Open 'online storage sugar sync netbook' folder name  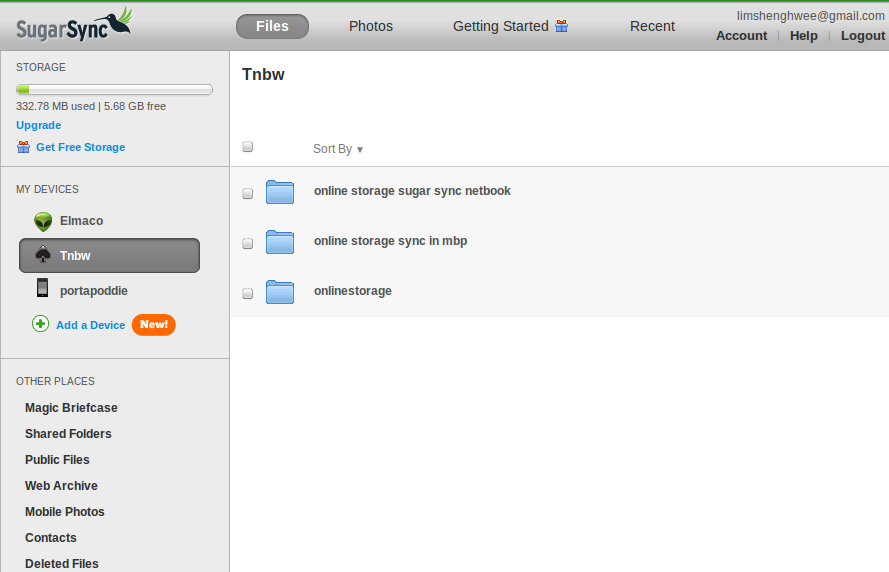tap(412, 192)
